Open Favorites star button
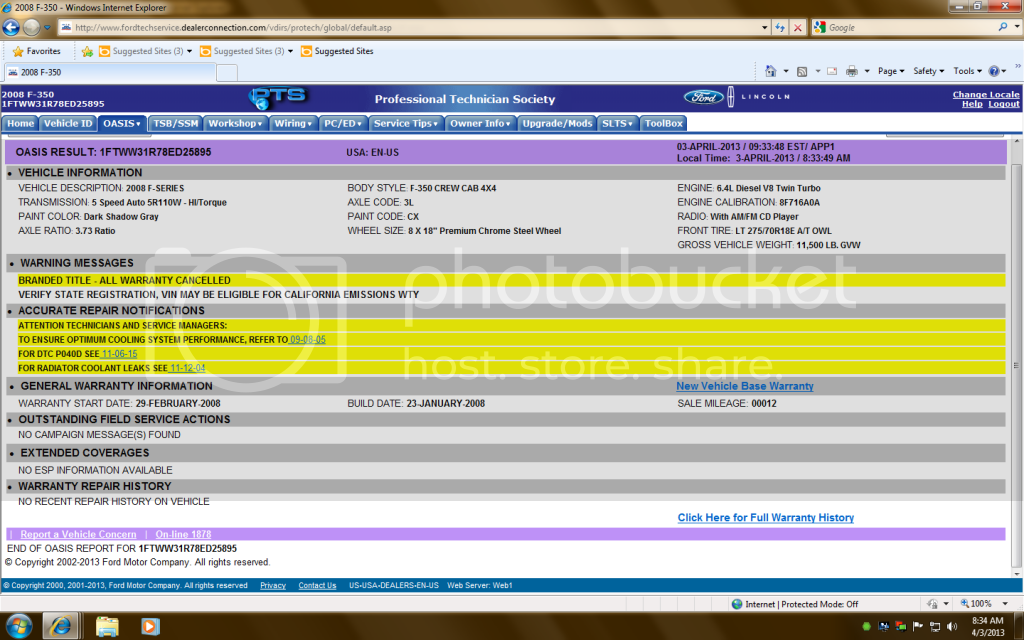The height and width of the screenshot is (640, 1024). click(x=37, y=51)
